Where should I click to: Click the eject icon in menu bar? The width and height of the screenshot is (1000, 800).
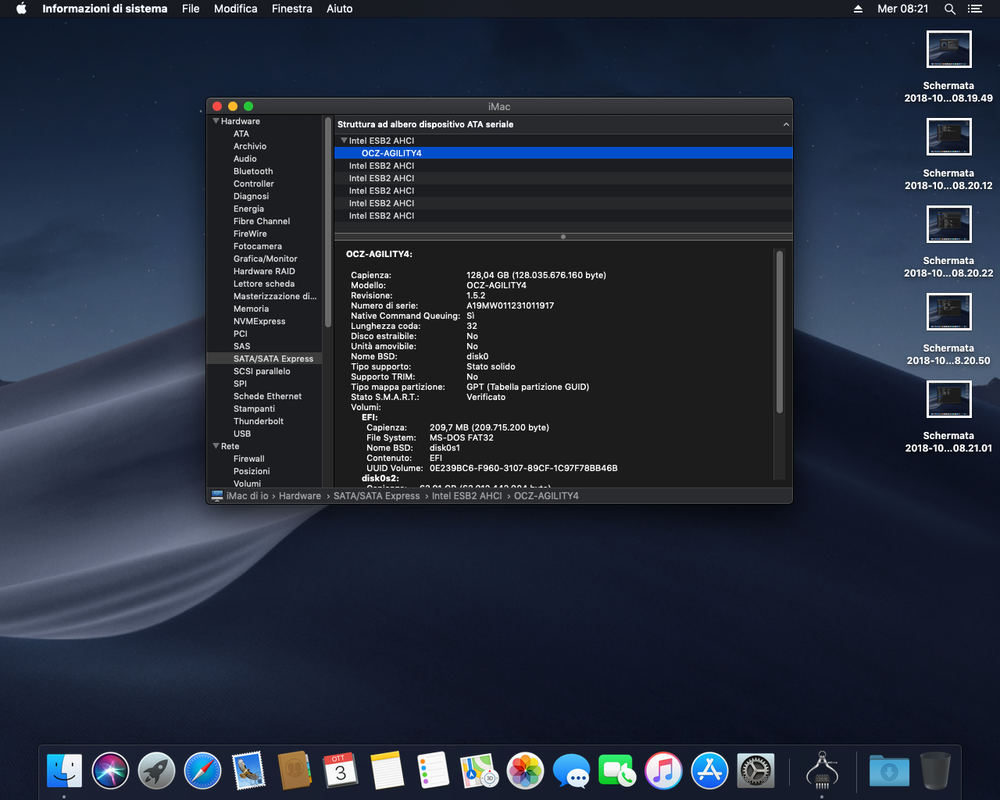click(x=858, y=9)
